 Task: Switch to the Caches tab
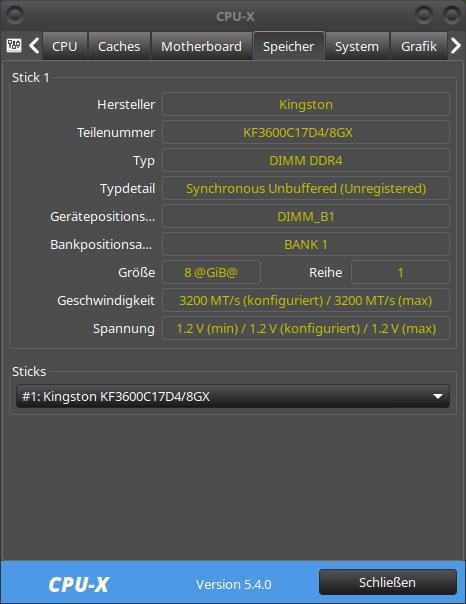(119, 46)
